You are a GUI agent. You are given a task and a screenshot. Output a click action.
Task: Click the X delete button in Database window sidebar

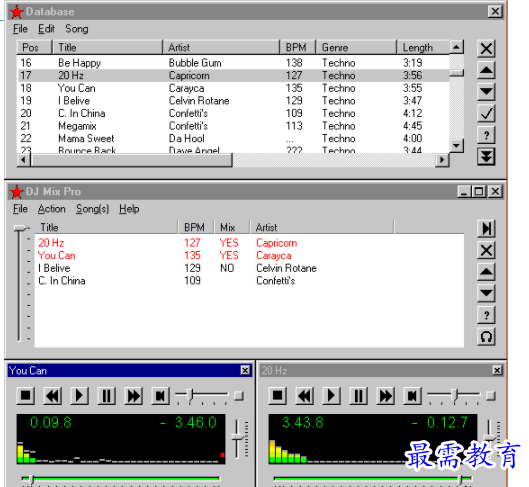(486, 49)
